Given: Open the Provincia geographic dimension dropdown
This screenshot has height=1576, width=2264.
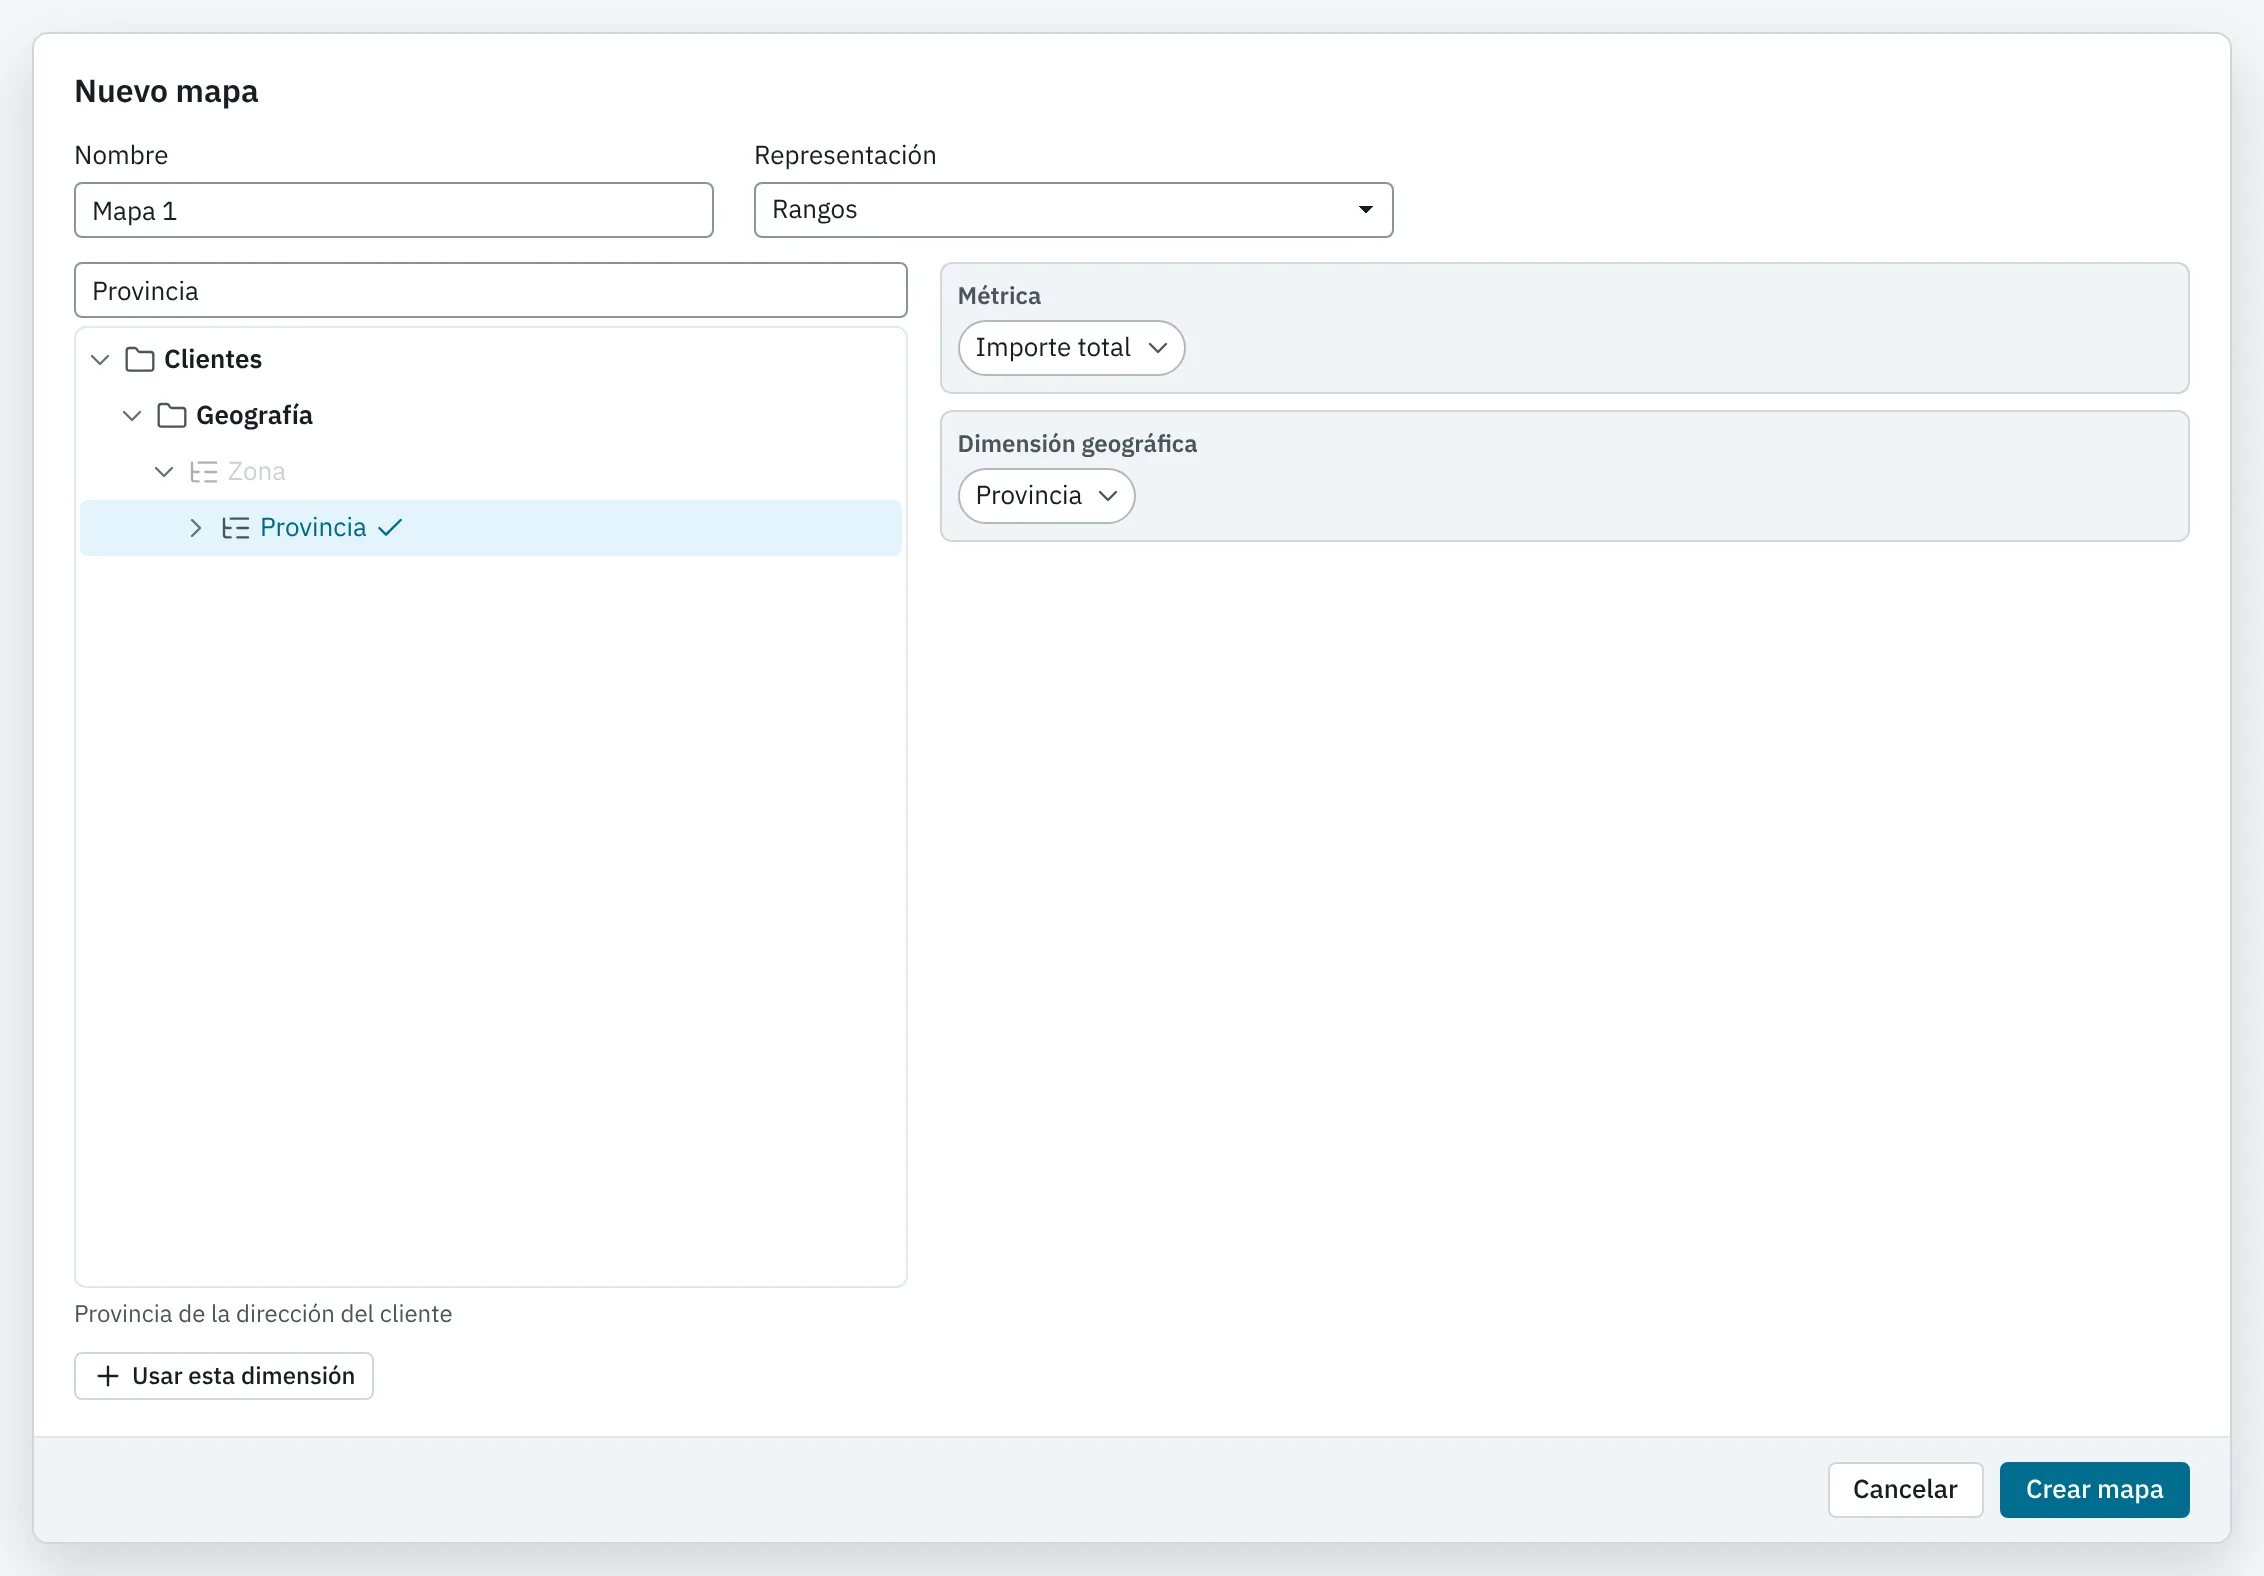Looking at the screenshot, I should coord(1047,496).
